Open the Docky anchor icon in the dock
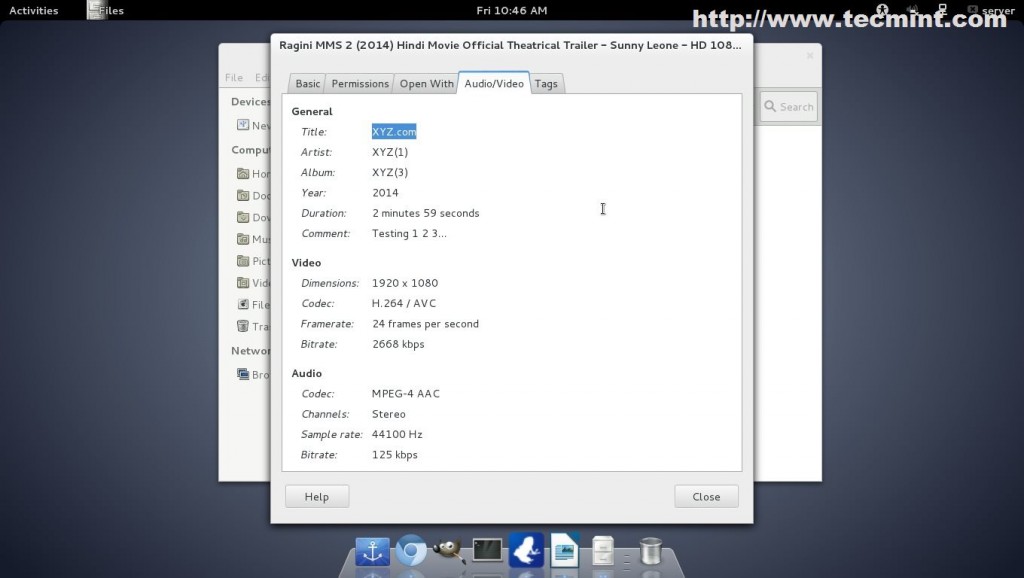 (x=372, y=550)
